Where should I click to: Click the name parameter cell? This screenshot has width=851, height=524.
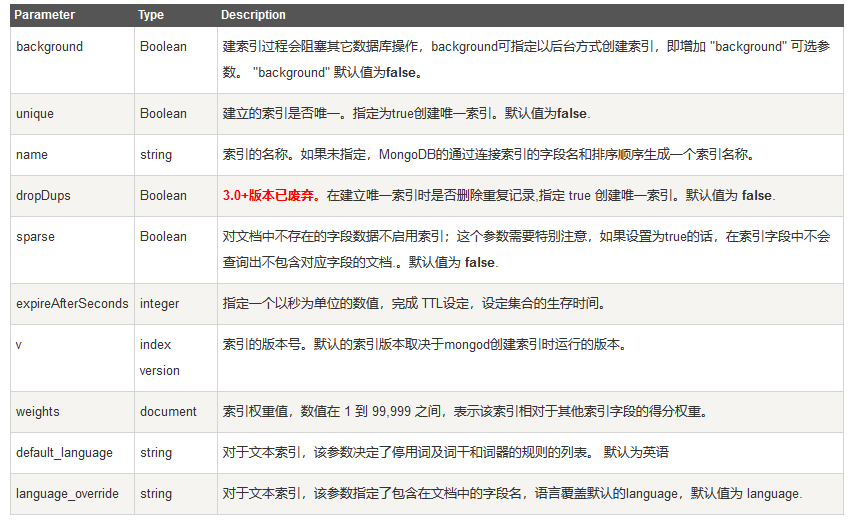click(32, 155)
